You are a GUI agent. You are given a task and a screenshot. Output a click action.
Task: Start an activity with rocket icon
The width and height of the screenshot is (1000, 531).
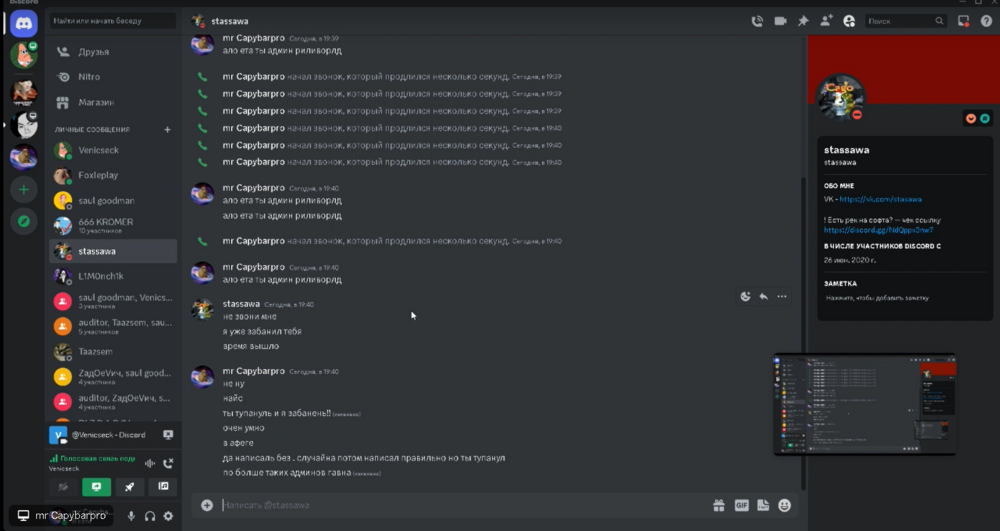coord(129,487)
